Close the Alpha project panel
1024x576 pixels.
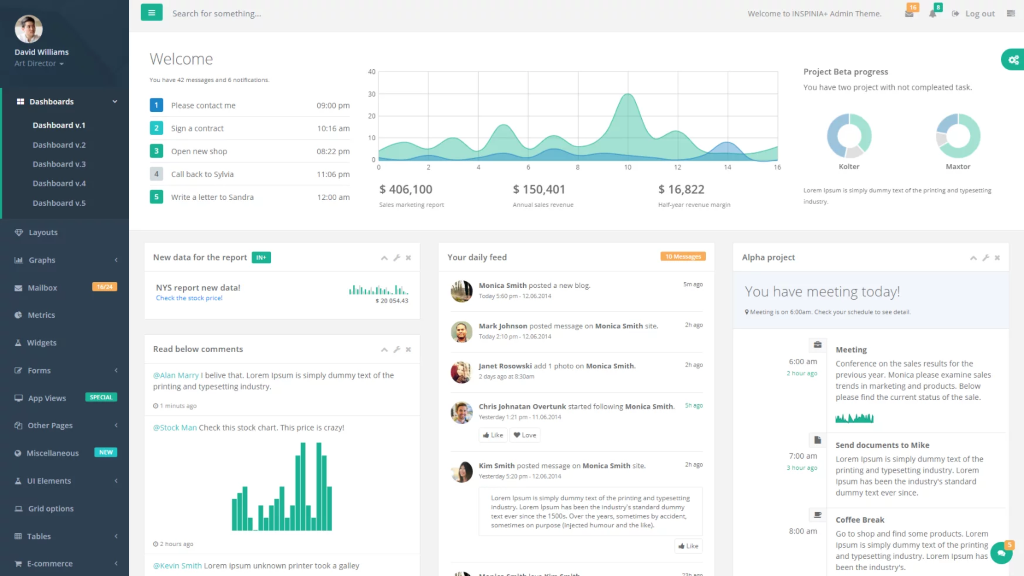click(x=997, y=258)
